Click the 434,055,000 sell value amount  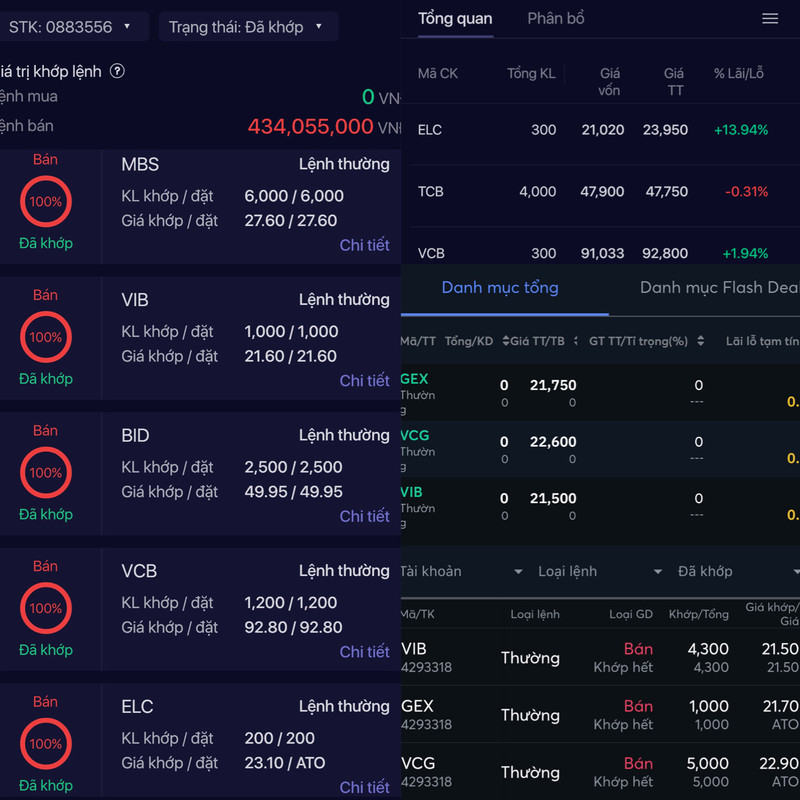310,127
